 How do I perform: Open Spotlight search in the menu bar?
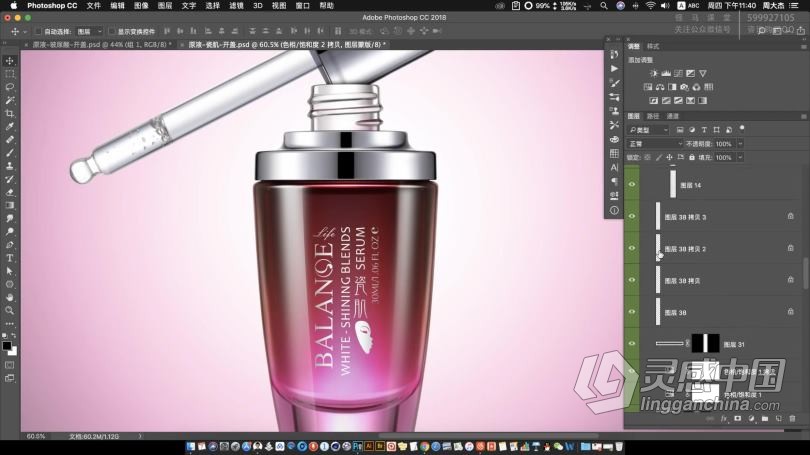click(x=604, y=6)
